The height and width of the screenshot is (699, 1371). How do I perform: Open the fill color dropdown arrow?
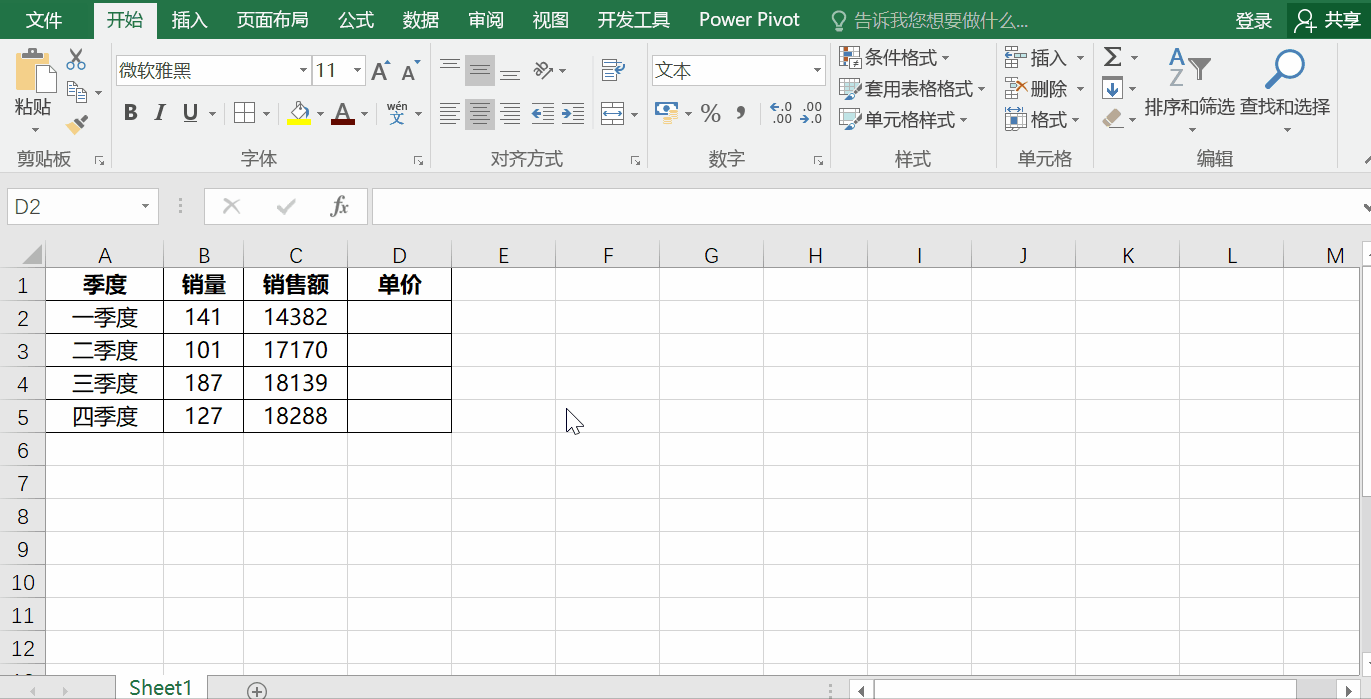pos(320,114)
